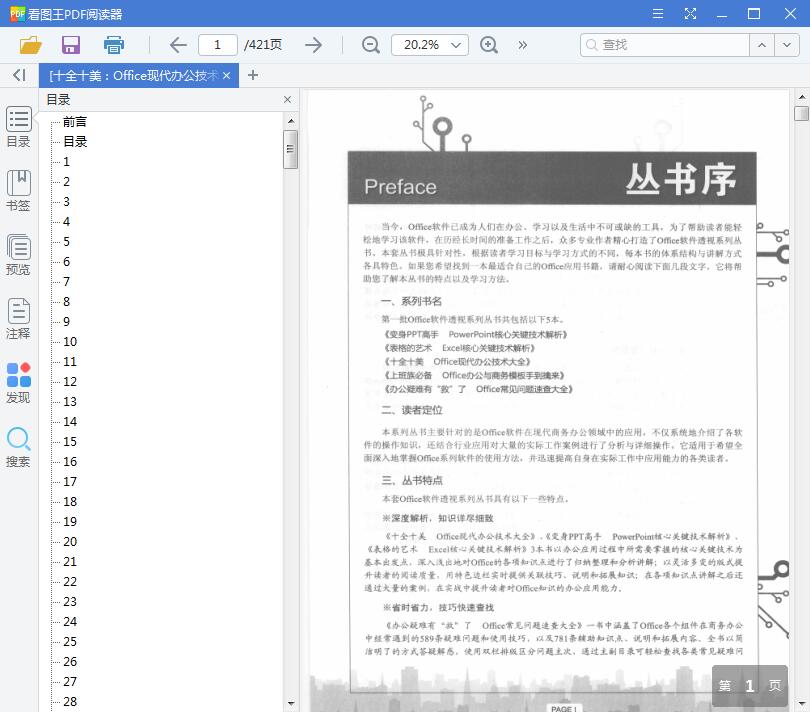Jump to outline entry 10
810x712 pixels.
70,342
